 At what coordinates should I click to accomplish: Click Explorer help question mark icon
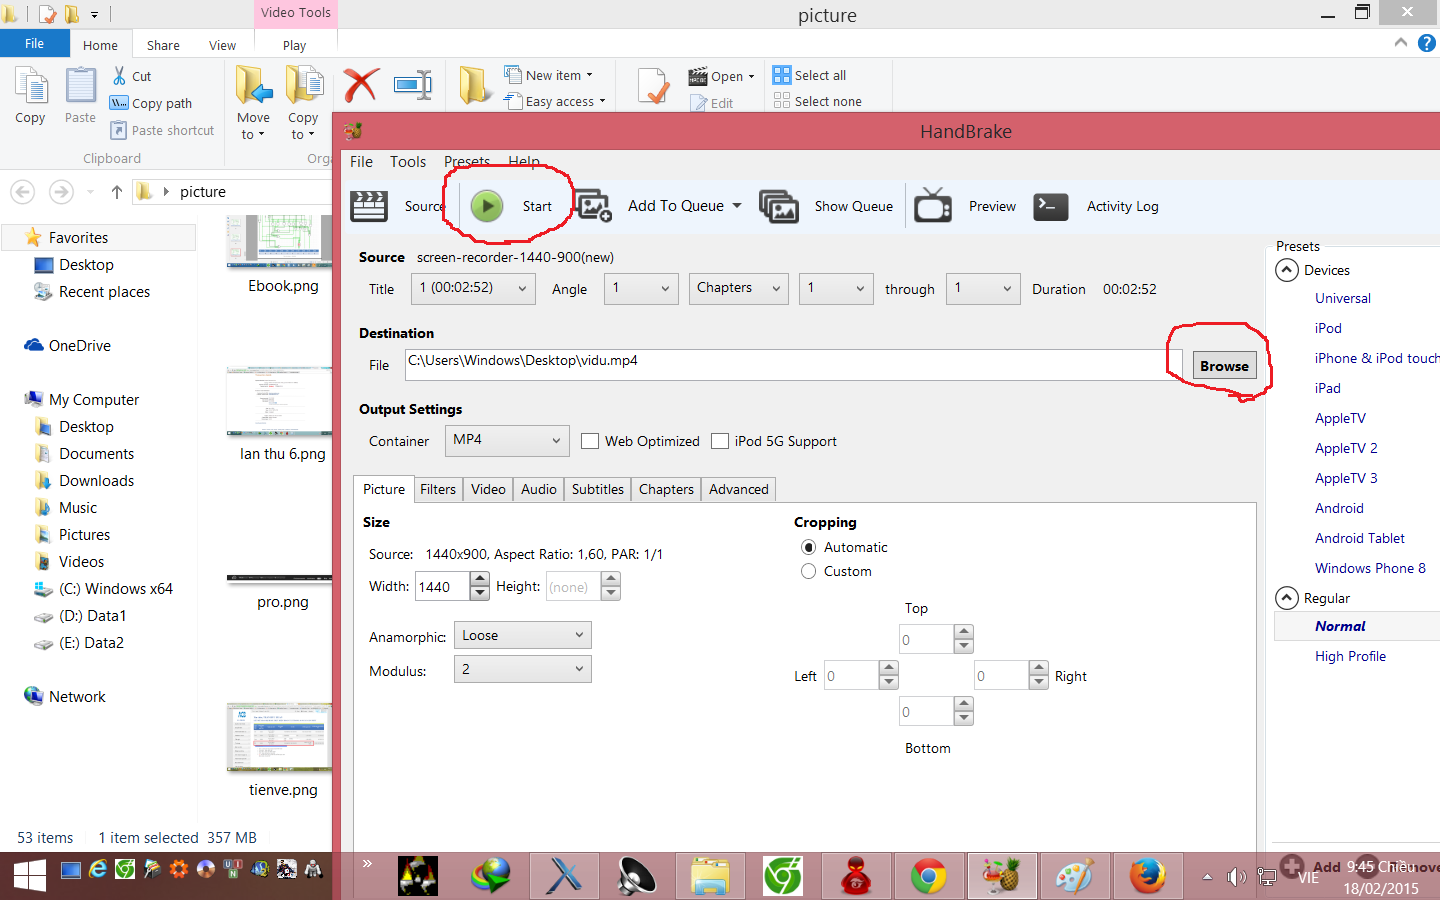[x=1427, y=43]
